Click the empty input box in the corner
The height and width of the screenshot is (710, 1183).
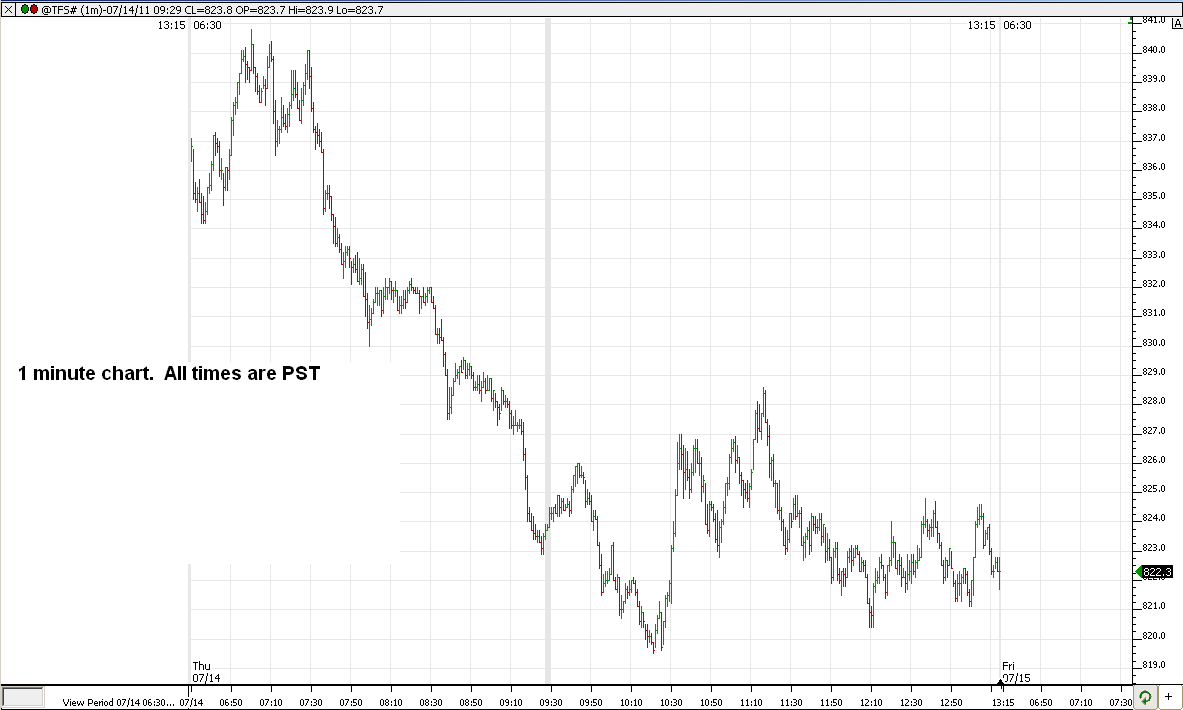[x=23, y=697]
